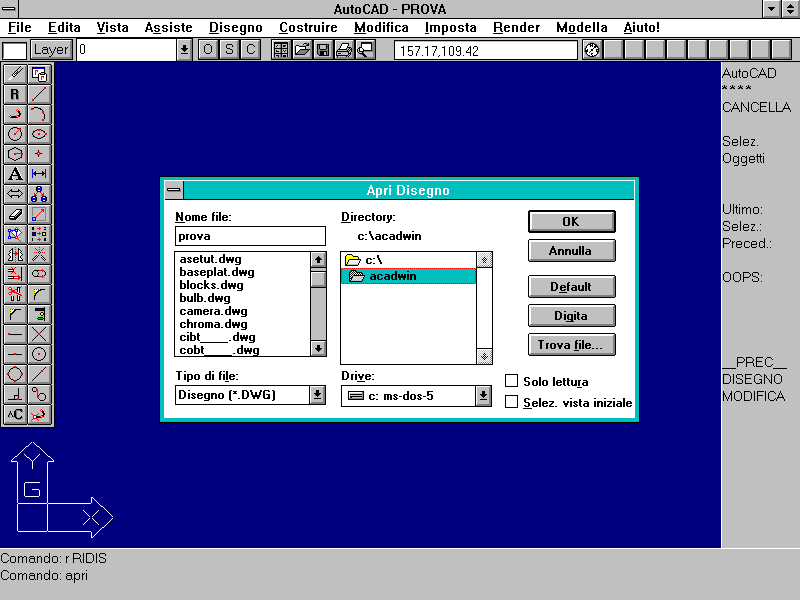Click the Default button

point(571,287)
